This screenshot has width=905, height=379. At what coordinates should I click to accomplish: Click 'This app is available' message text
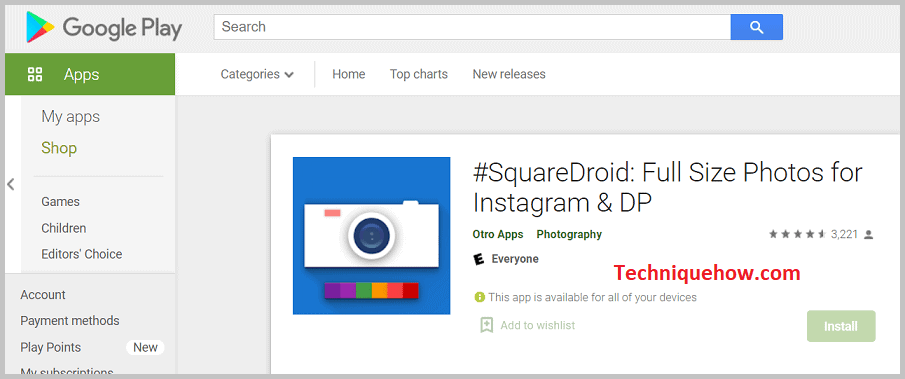(592, 298)
